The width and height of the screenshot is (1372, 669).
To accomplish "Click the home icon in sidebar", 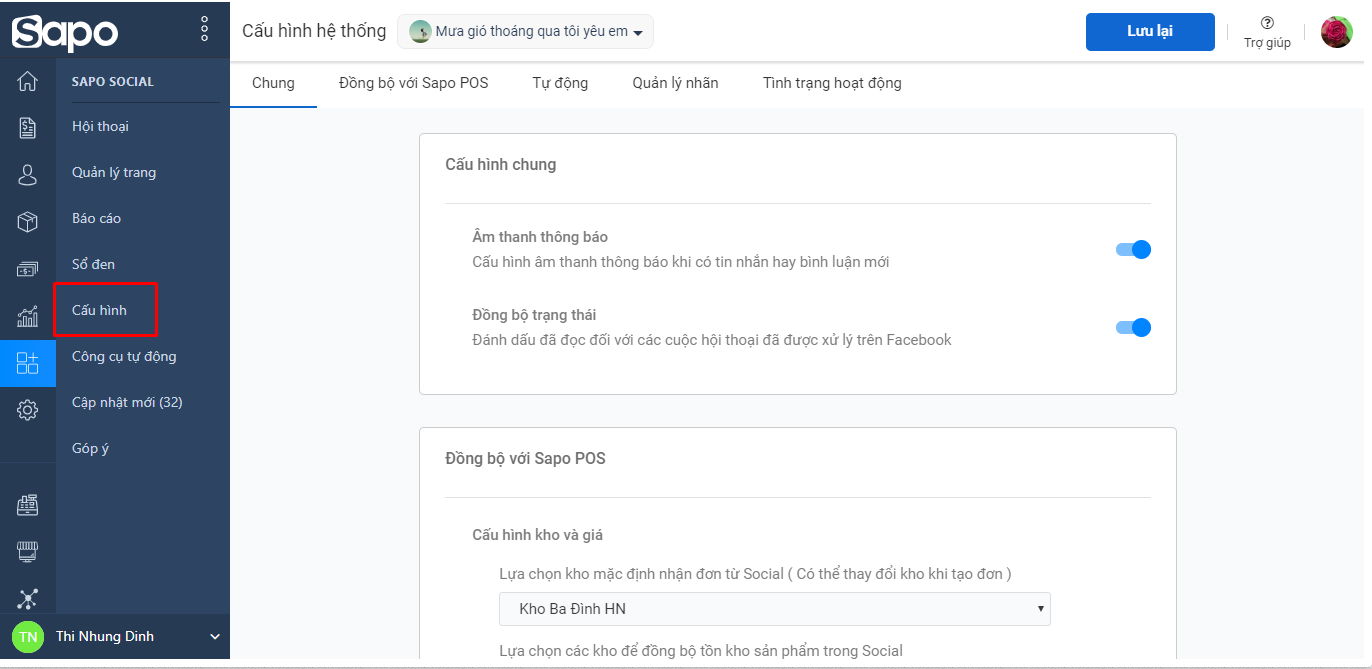I will [27, 82].
